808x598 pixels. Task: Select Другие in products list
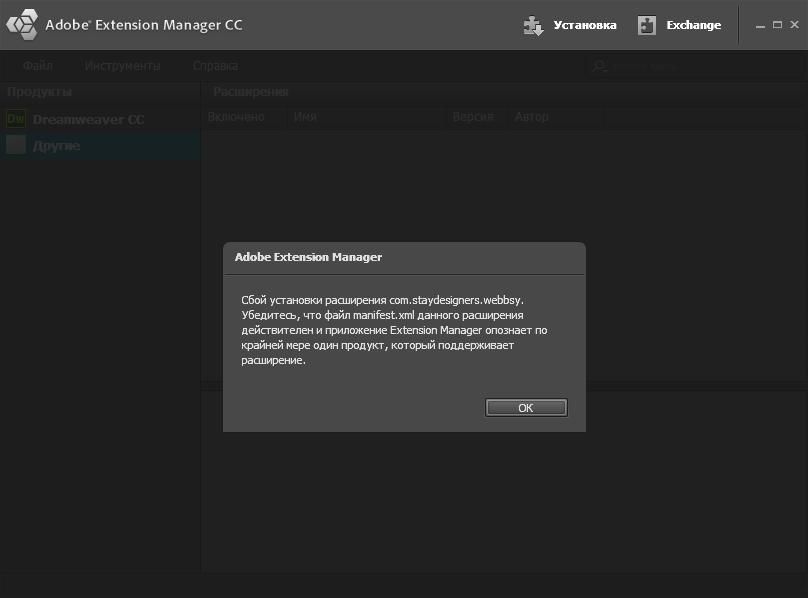pos(100,146)
